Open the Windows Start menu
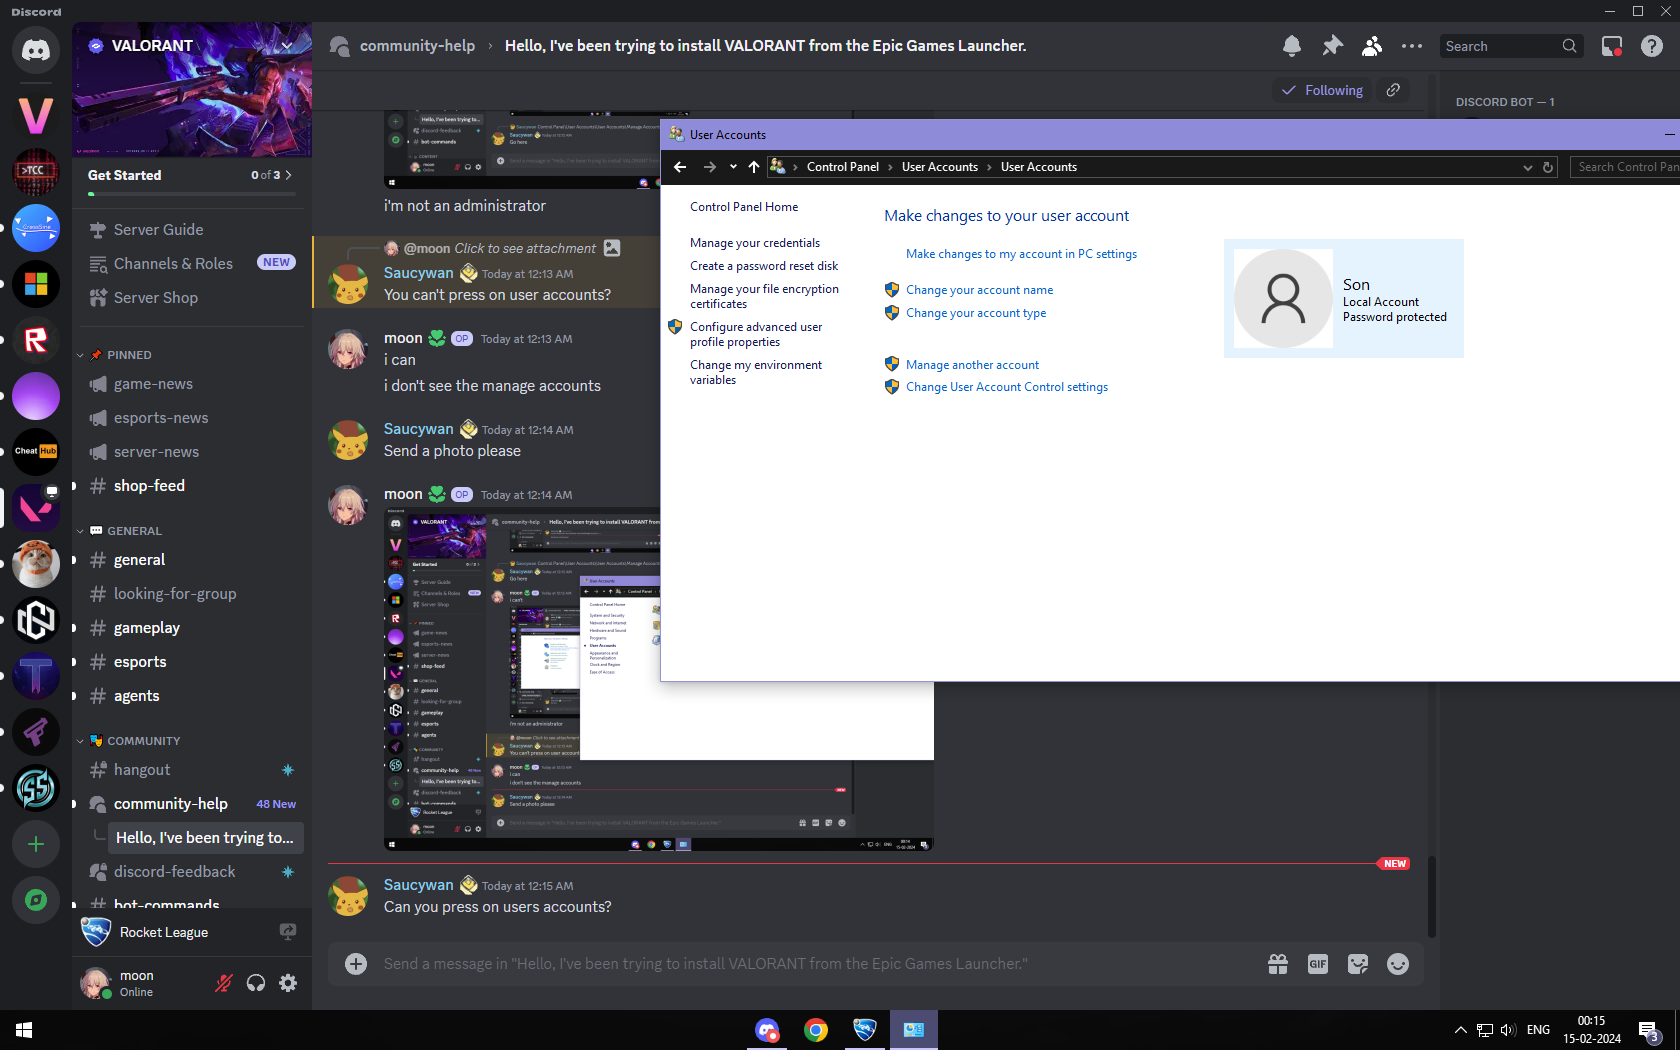Image resolution: width=1680 pixels, height=1050 pixels. pyautogui.click(x=24, y=1030)
